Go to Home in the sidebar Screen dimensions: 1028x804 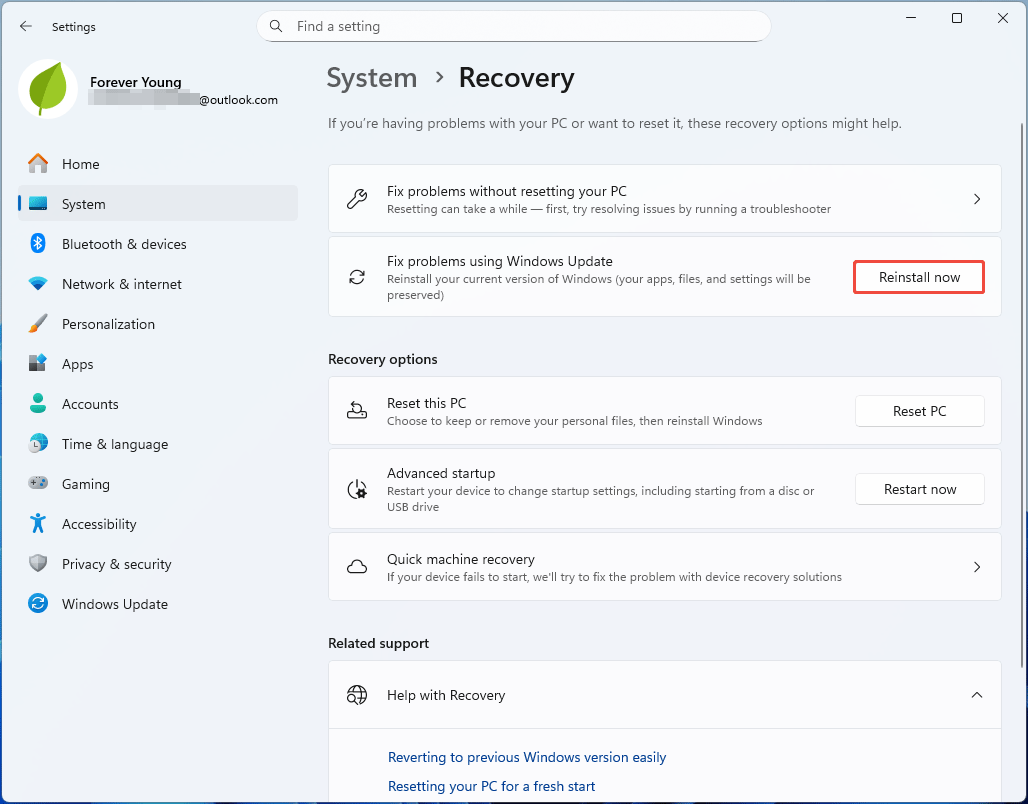tap(80, 164)
